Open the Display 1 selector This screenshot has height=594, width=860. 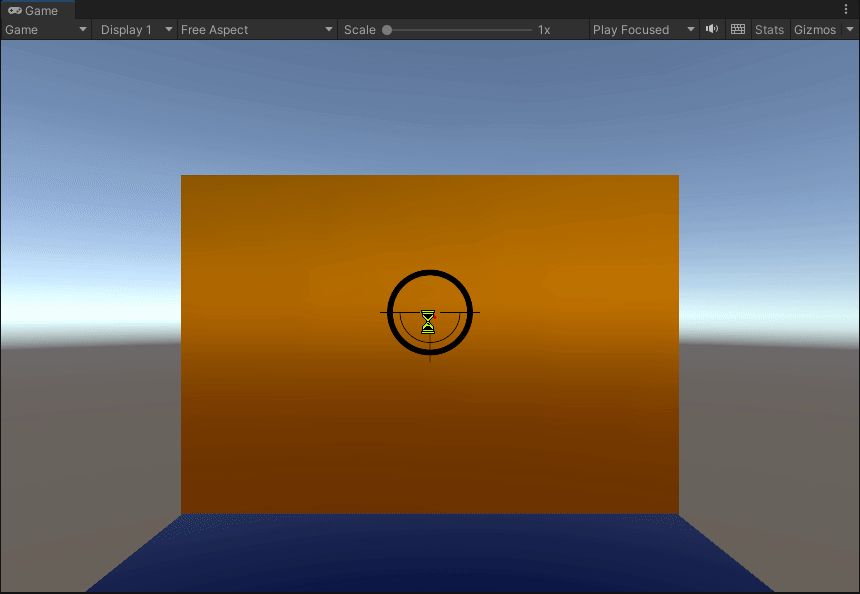(133, 29)
